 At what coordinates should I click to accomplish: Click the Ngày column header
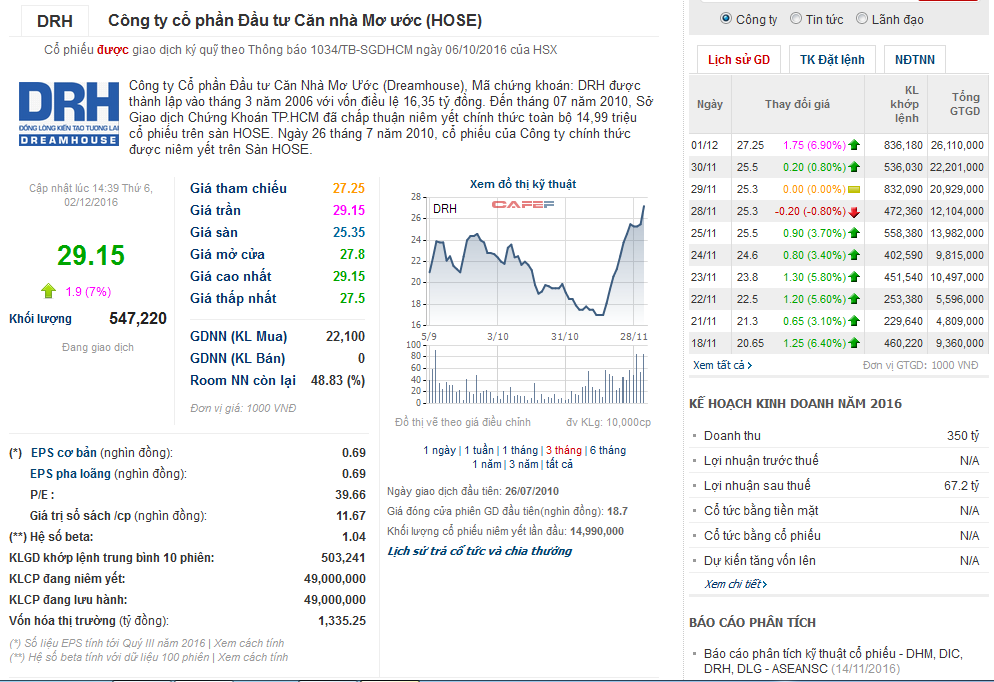click(x=709, y=104)
